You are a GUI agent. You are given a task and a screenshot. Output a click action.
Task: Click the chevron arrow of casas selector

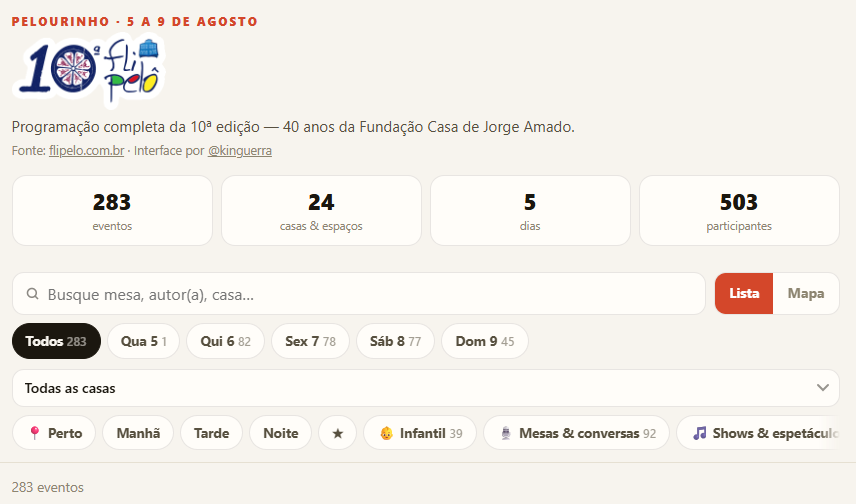coord(823,388)
